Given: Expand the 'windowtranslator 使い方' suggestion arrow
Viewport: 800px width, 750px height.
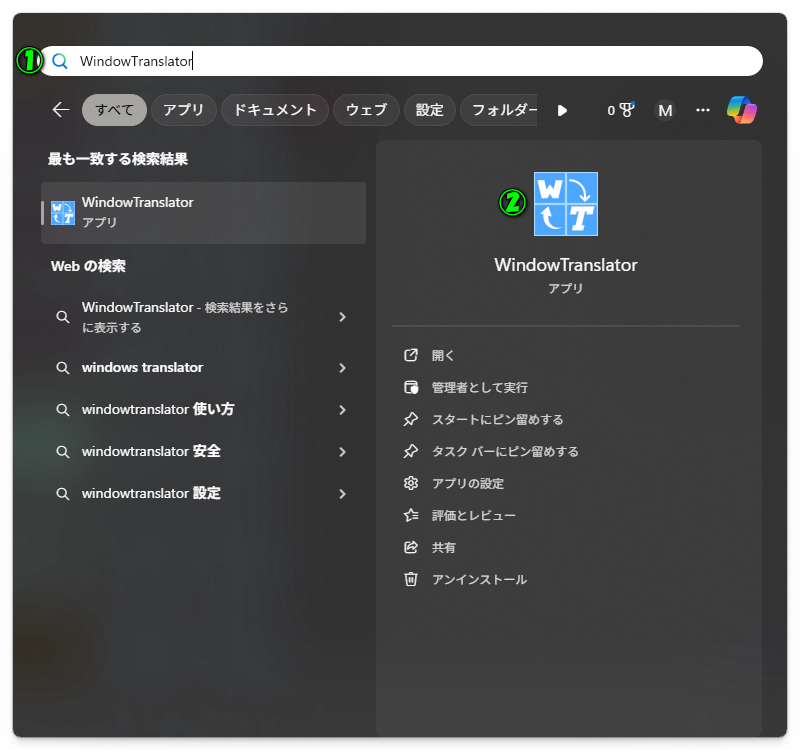Looking at the screenshot, I should (x=342, y=410).
